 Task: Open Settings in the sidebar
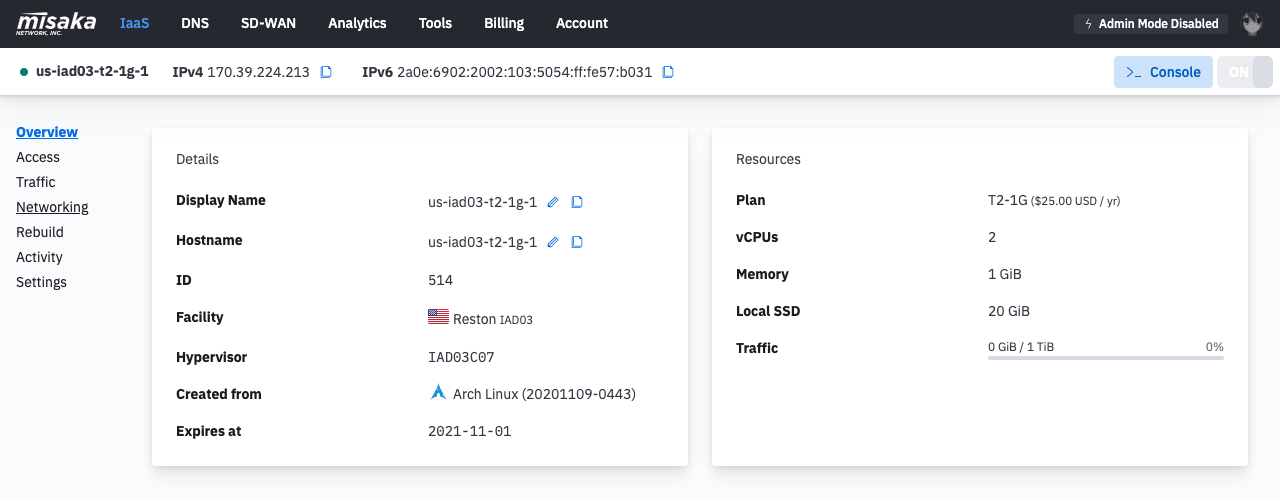click(42, 282)
